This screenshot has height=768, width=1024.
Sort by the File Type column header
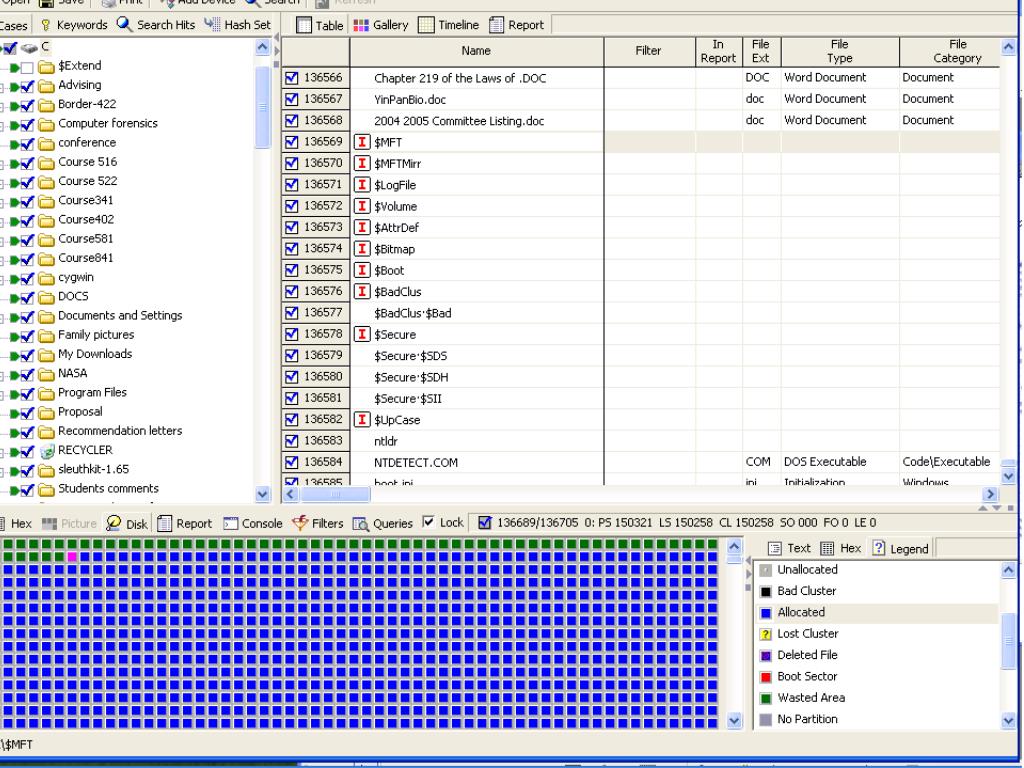click(840, 51)
